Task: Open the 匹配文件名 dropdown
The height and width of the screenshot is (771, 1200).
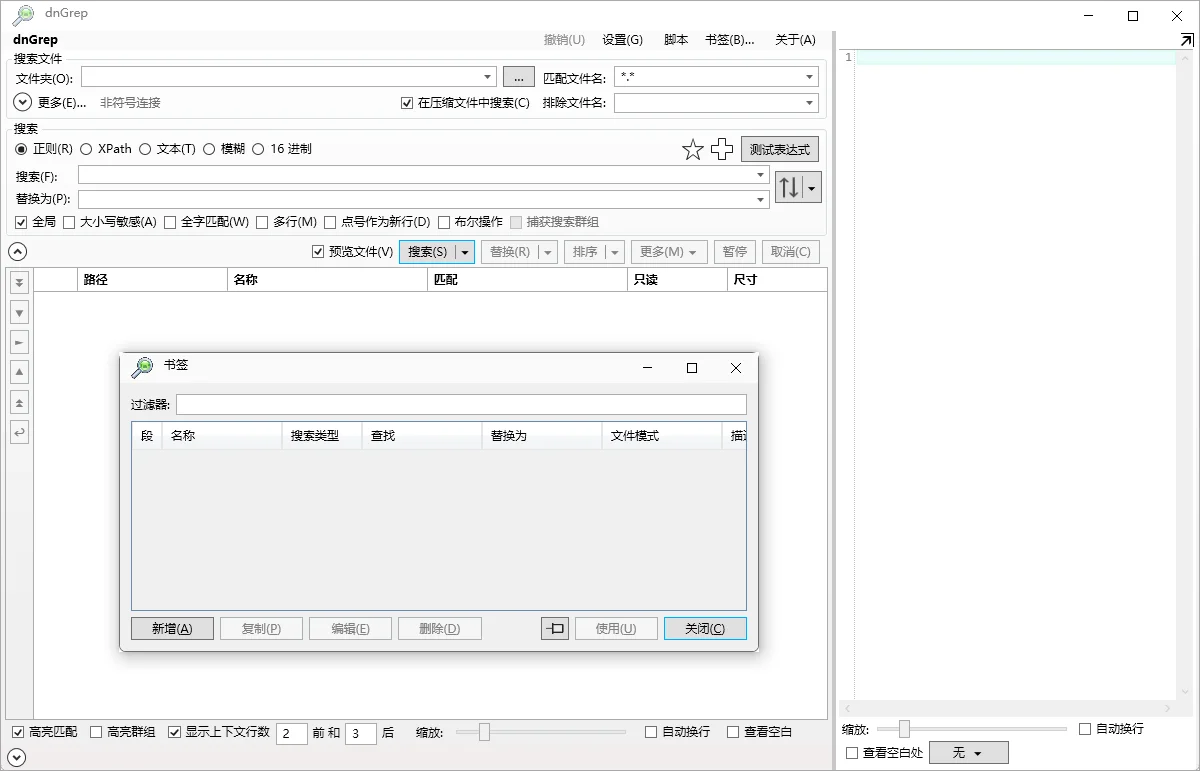Action: (809, 77)
